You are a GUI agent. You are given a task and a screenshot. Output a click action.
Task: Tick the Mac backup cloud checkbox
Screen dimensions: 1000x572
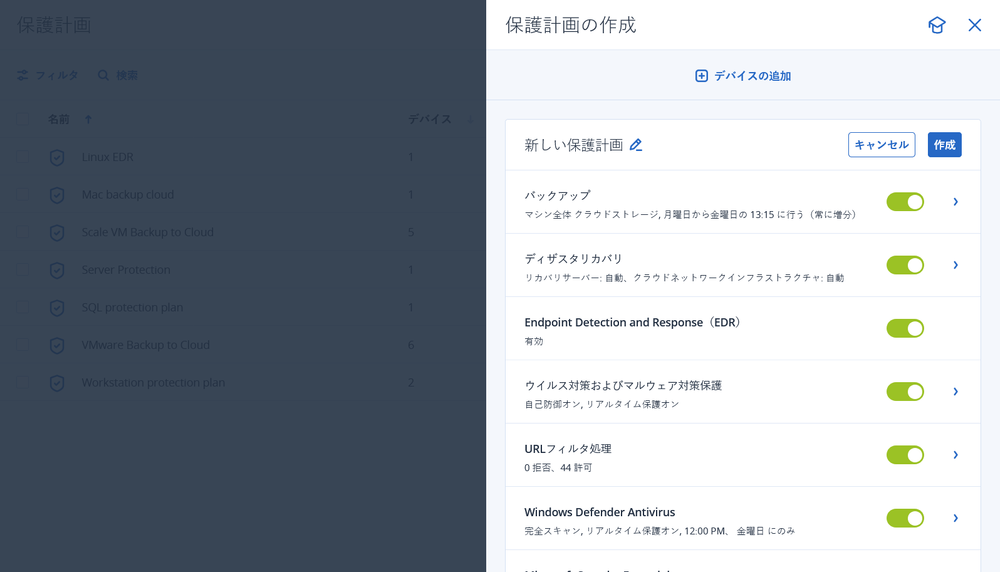click(x=22, y=194)
